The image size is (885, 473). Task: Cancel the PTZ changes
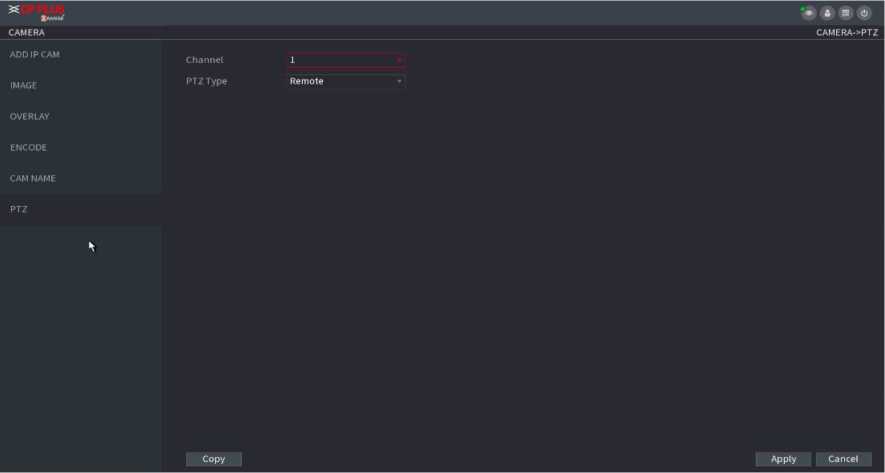pyautogui.click(x=843, y=459)
